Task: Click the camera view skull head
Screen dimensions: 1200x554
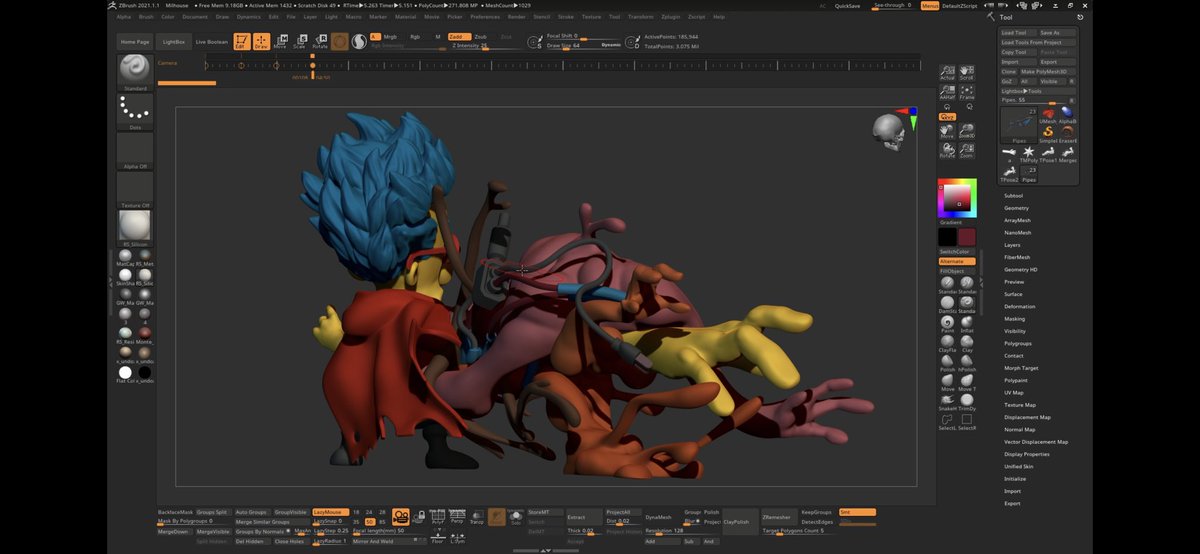Action: coord(887,131)
